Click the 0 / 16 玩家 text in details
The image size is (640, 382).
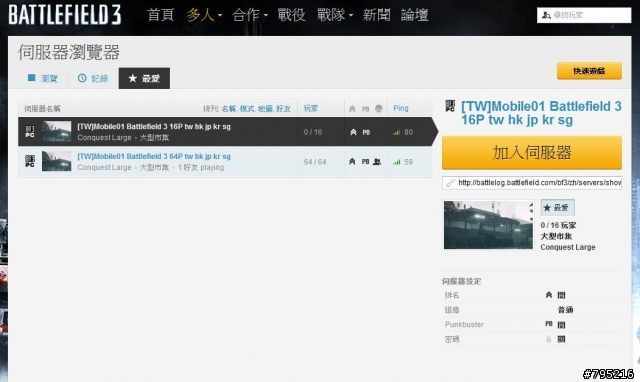tap(558, 225)
